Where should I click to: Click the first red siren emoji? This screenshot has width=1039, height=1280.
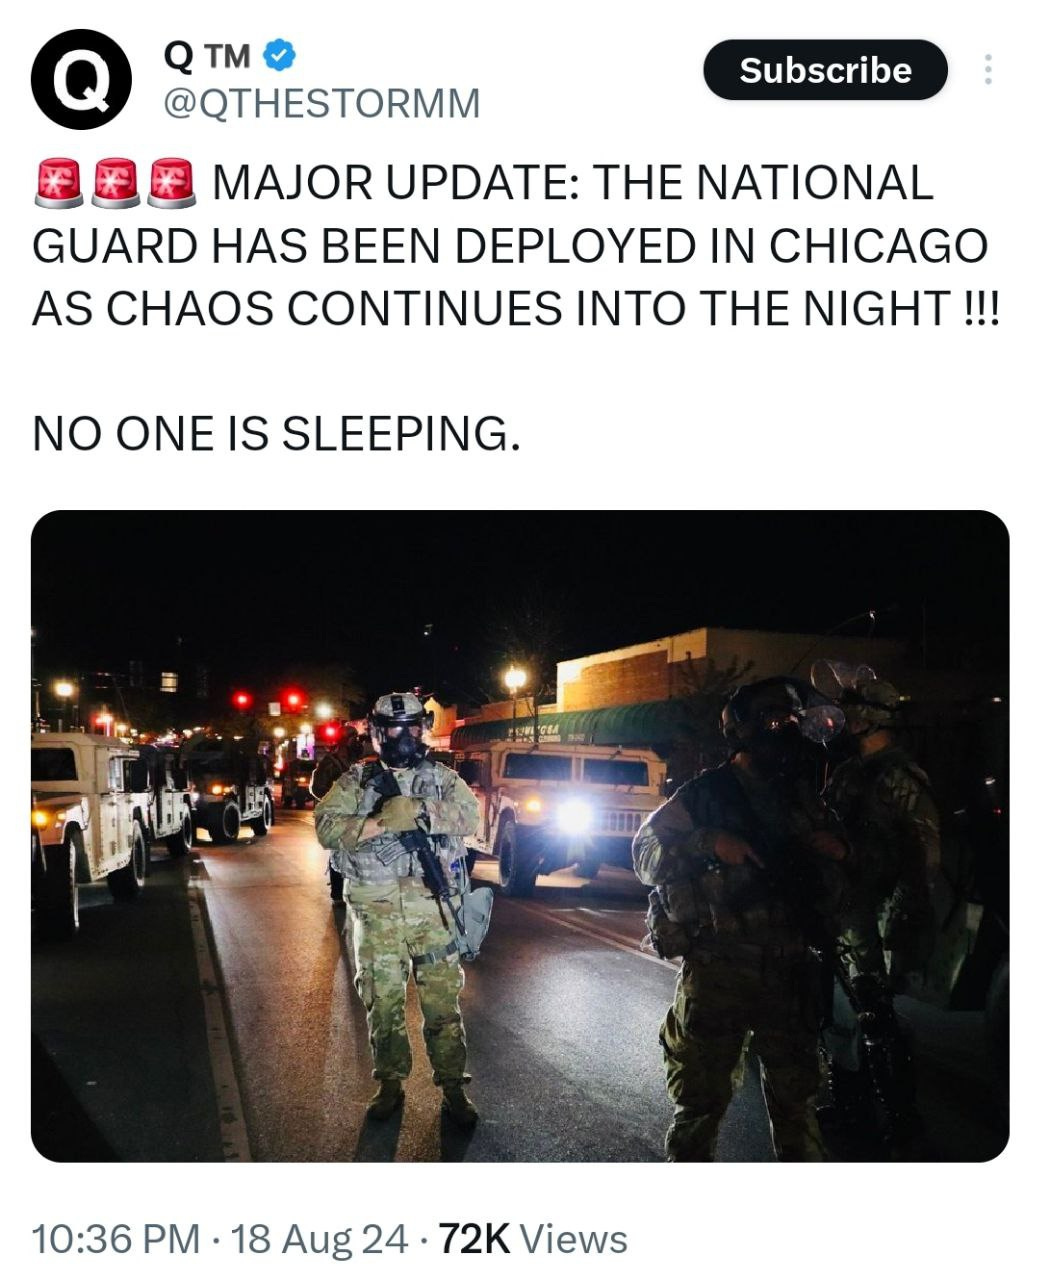(59, 183)
